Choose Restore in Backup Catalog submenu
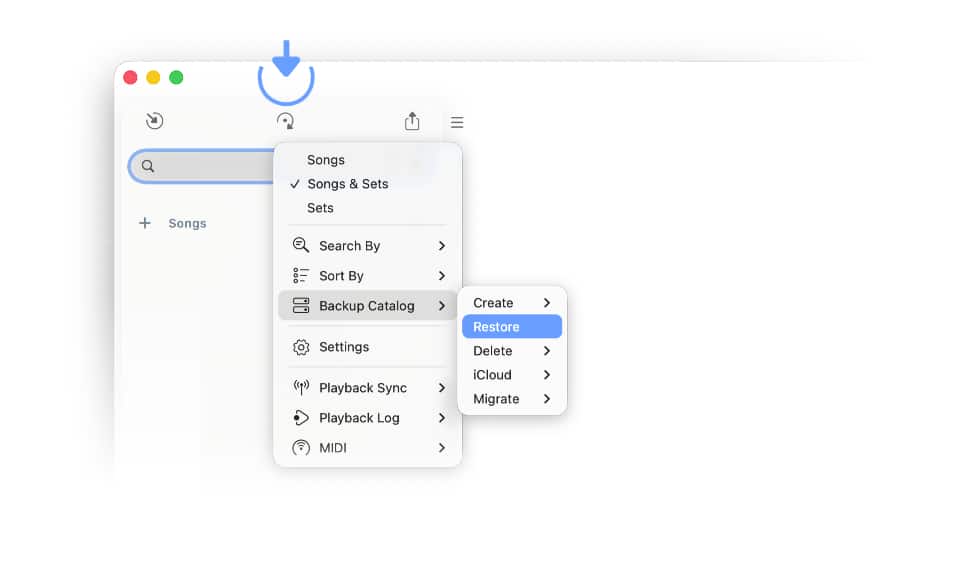Viewport: 963px width, 575px height. (512, 327)
